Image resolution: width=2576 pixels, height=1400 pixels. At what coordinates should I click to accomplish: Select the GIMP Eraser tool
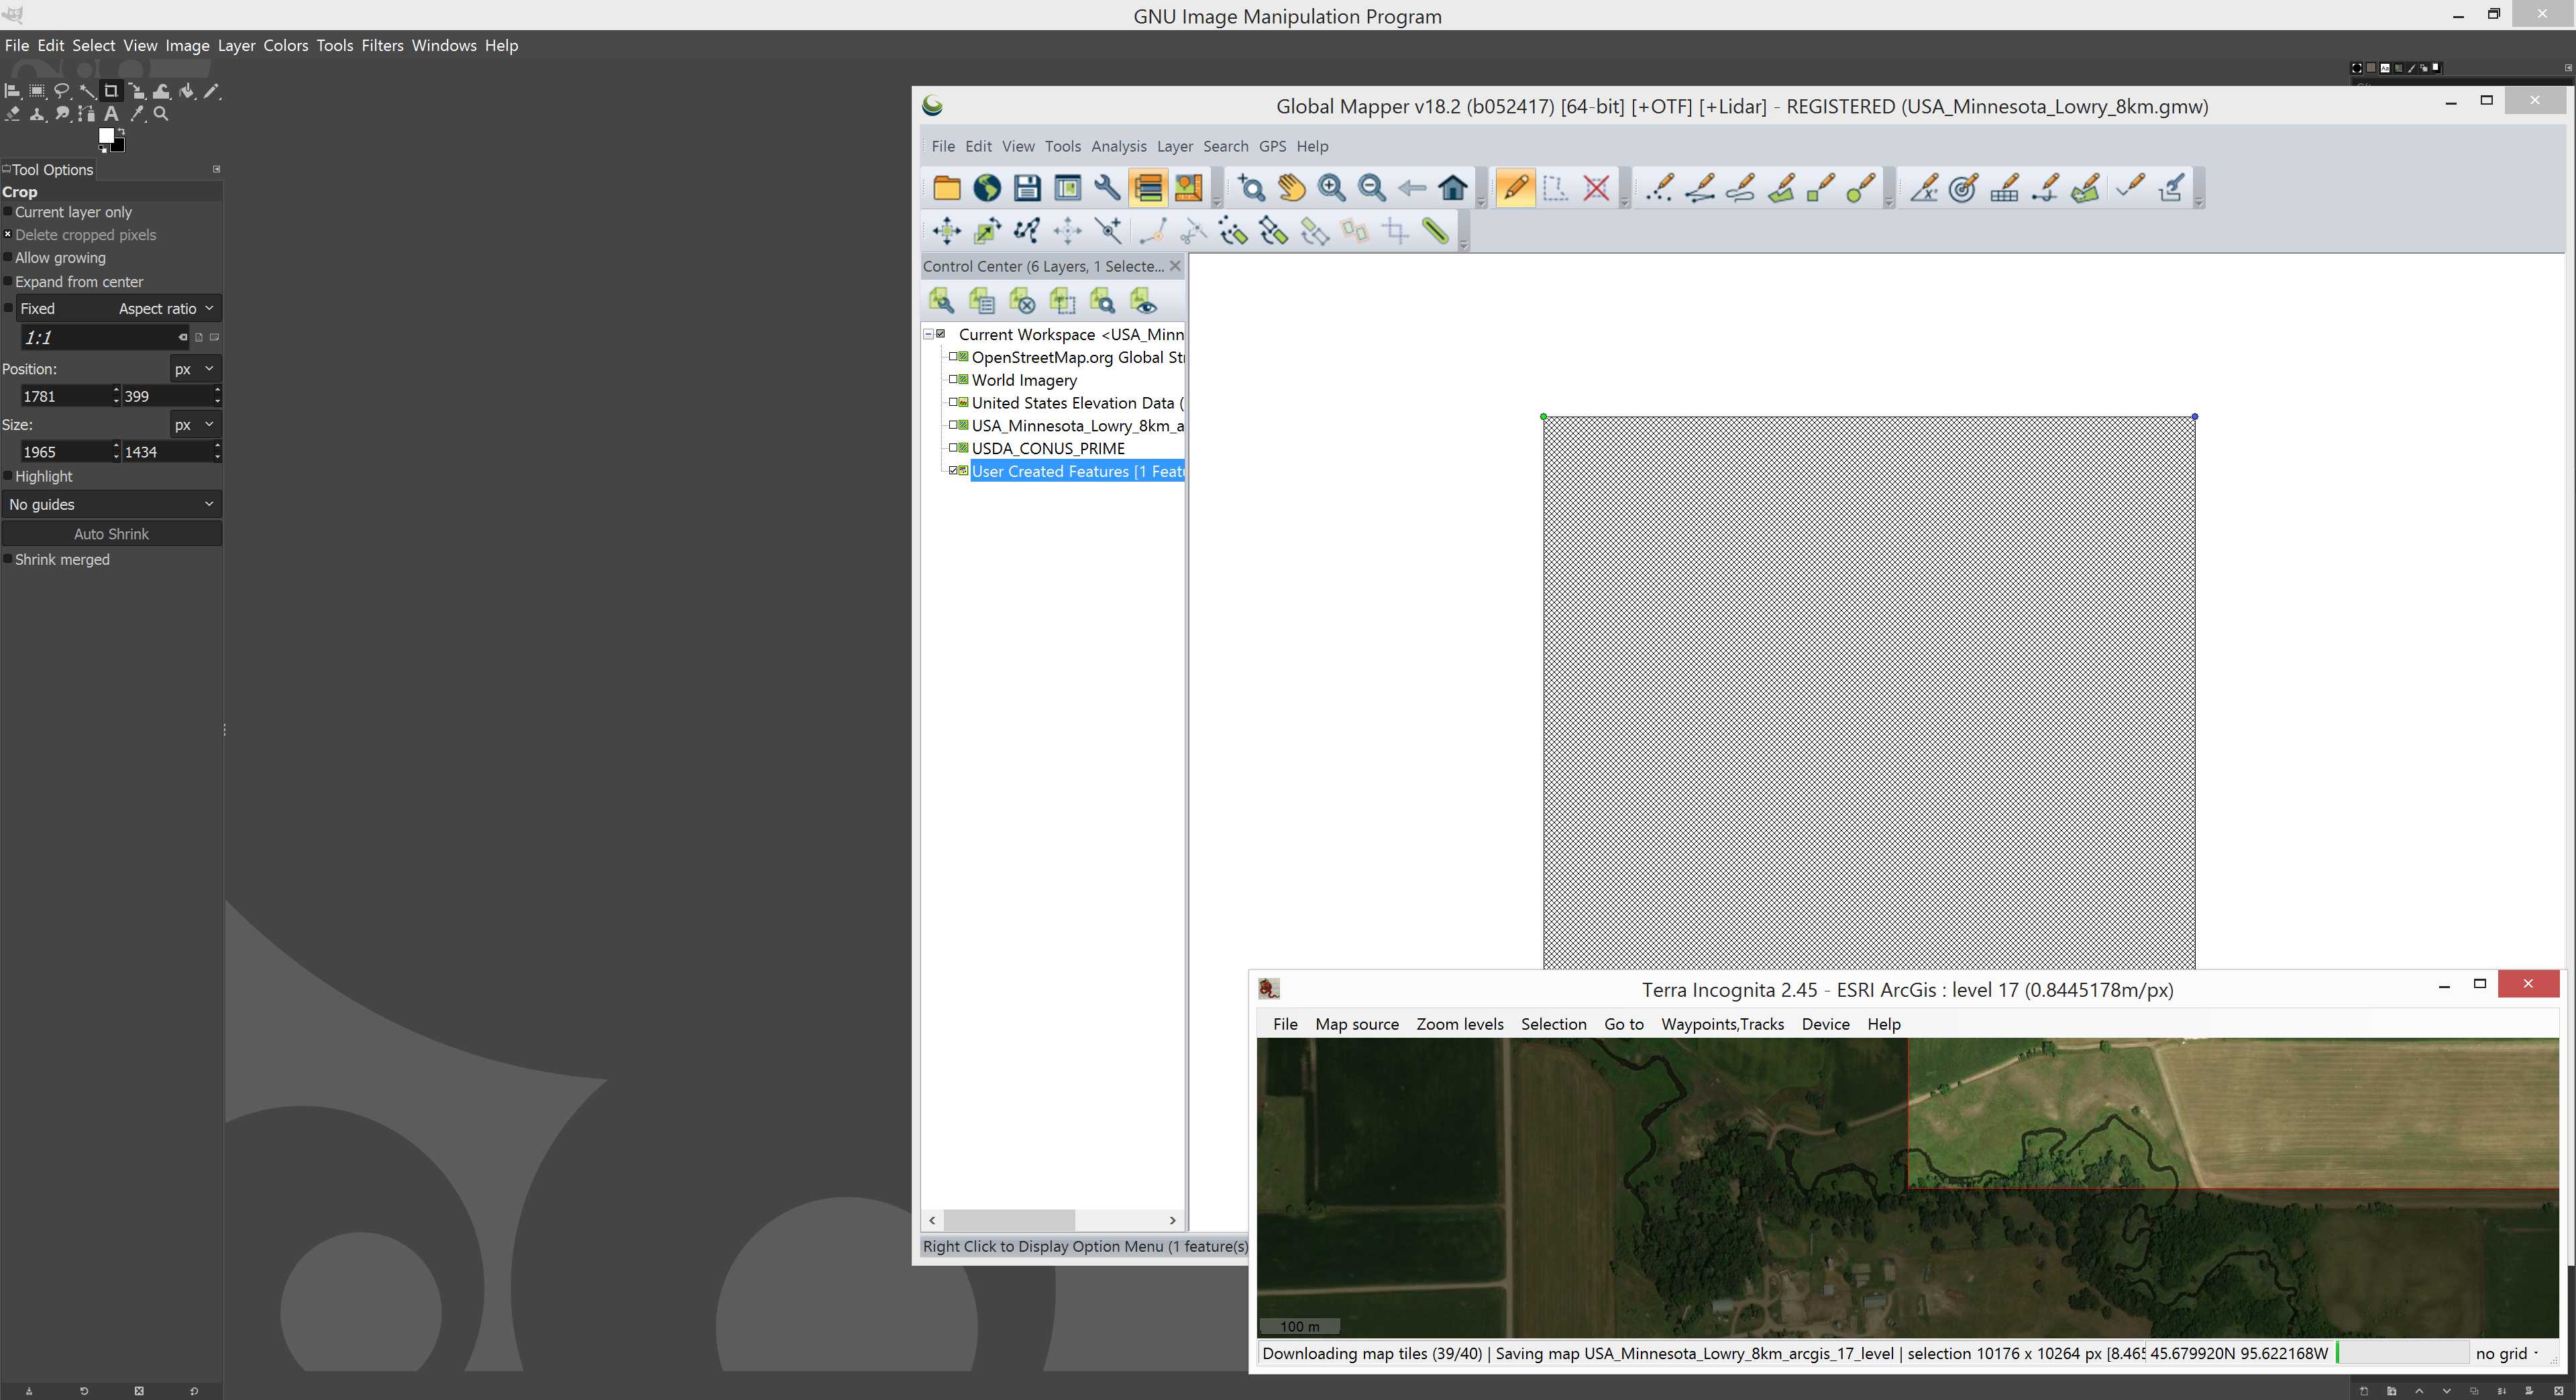tap(12, 114)
